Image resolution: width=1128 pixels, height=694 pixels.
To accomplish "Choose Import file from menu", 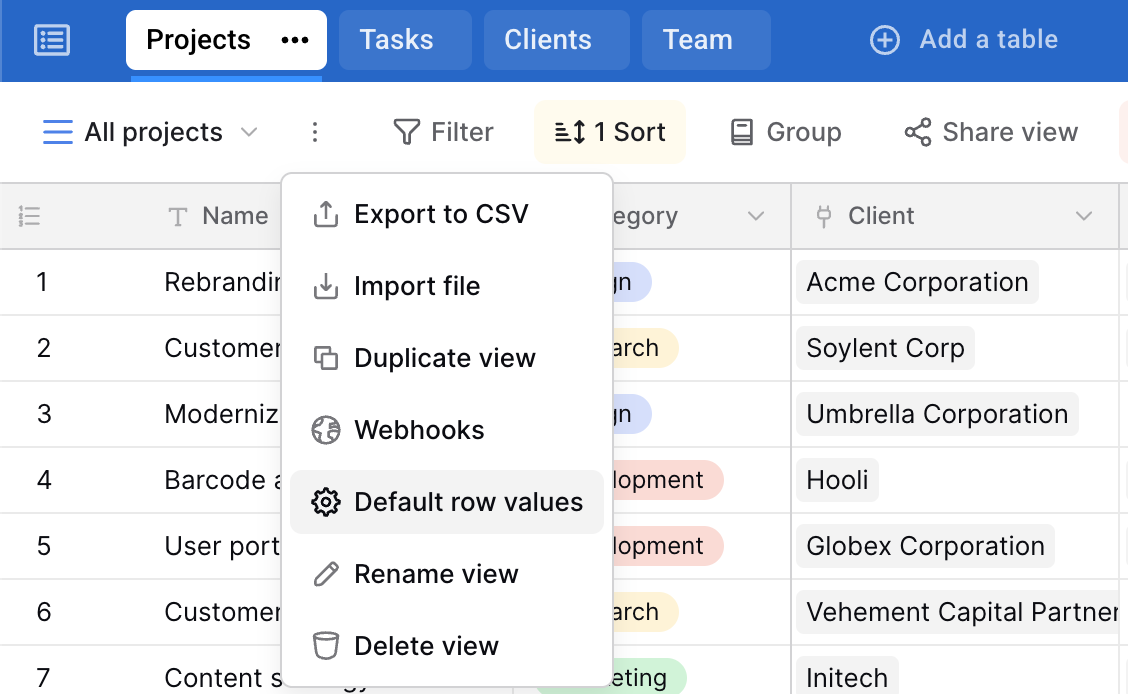I will [447, 286].
